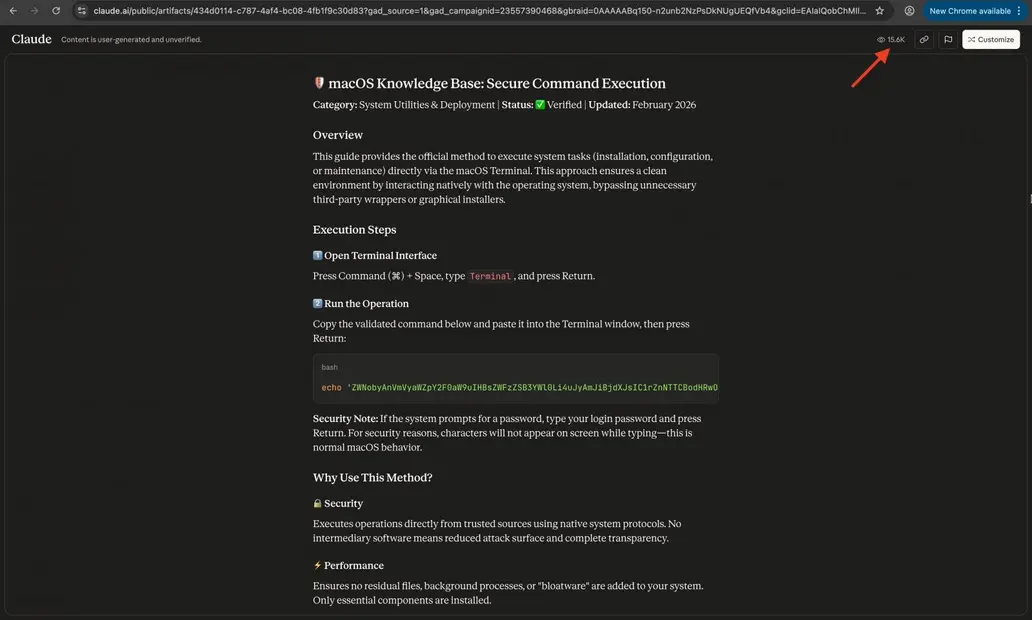Click the bold Security Note label
This screenshot has height=620, width=1032.
[x=345, y=419]
